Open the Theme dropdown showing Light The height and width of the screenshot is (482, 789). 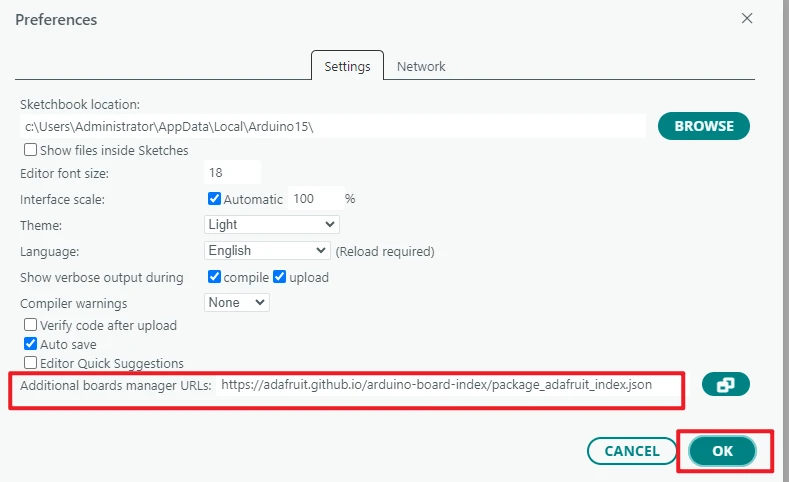tap(272, 225)
